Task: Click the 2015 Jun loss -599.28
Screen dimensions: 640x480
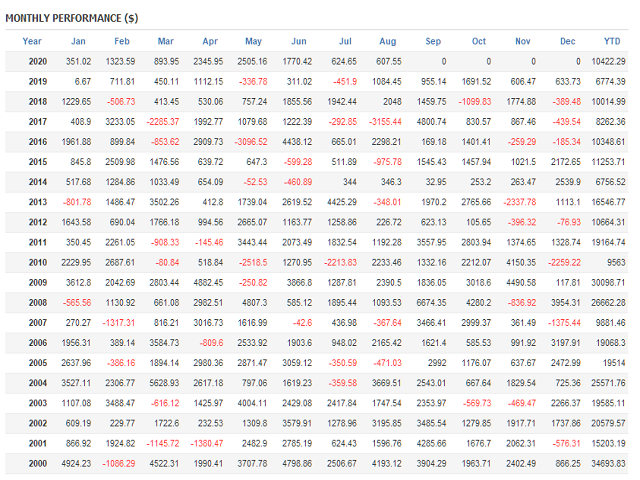Action: coord(298,162)
